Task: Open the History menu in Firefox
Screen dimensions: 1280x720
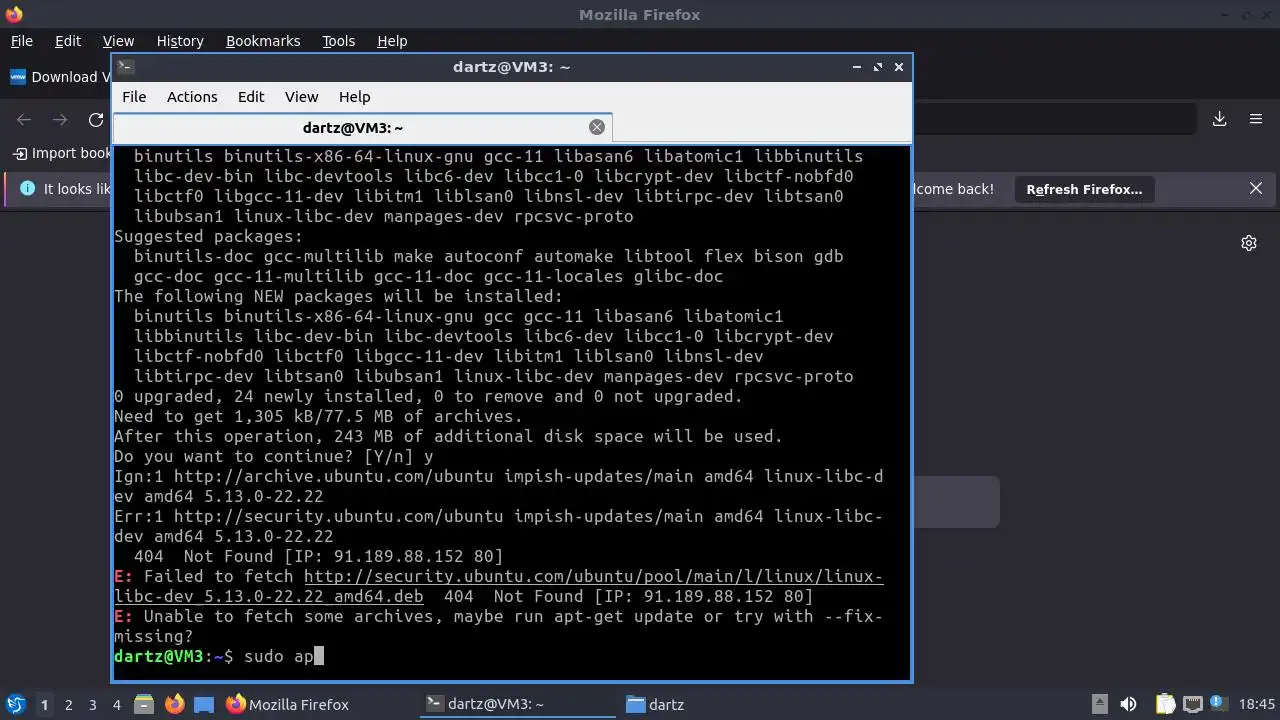Action: pos(180,41)
